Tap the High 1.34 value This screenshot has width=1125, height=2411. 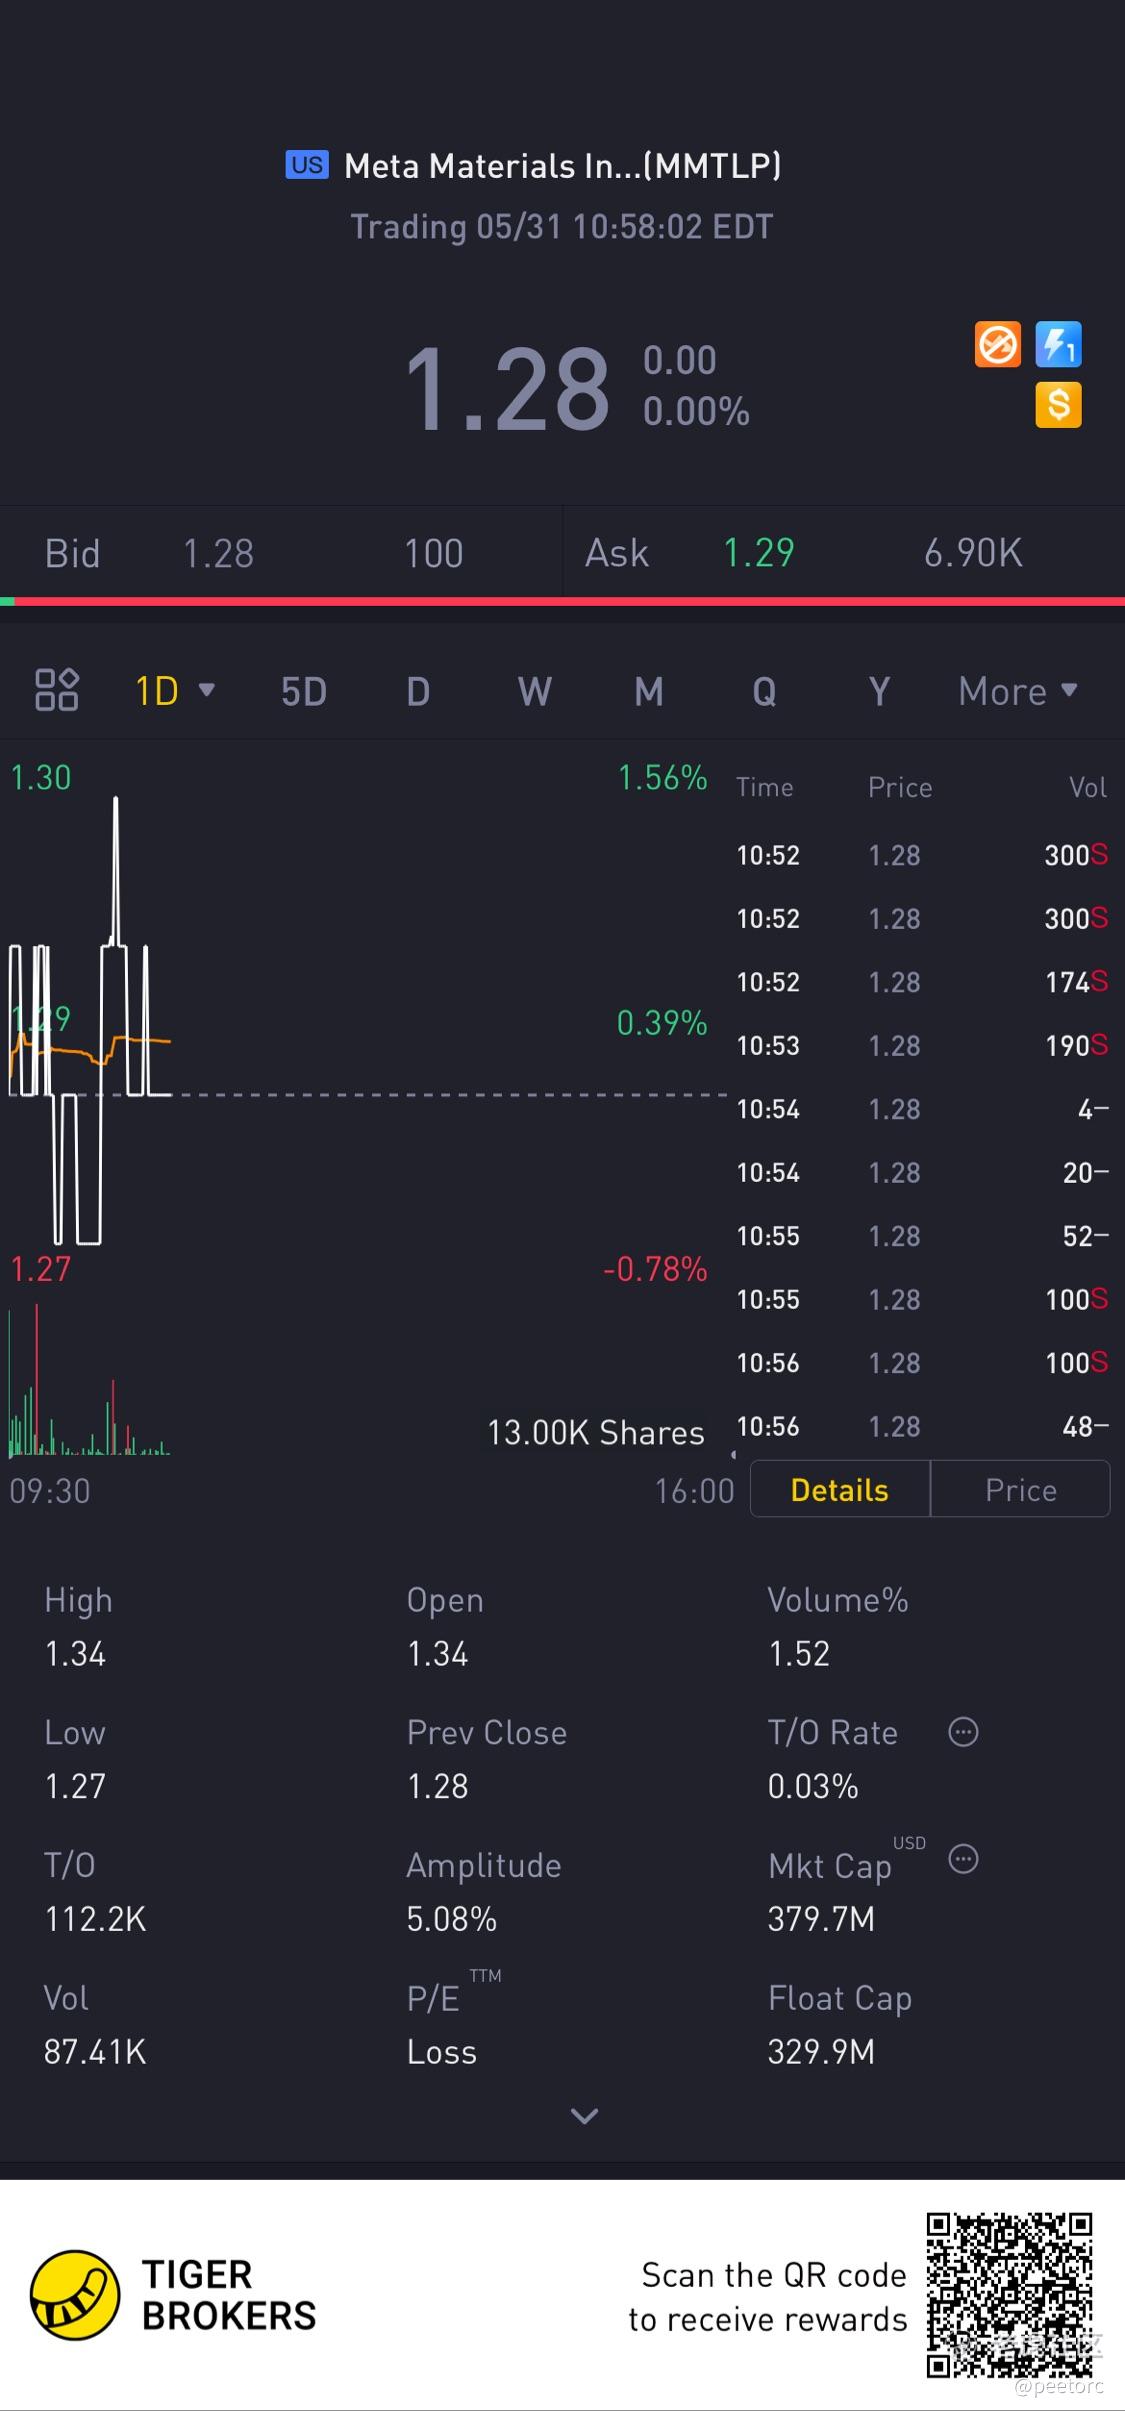coord(75,1653)
